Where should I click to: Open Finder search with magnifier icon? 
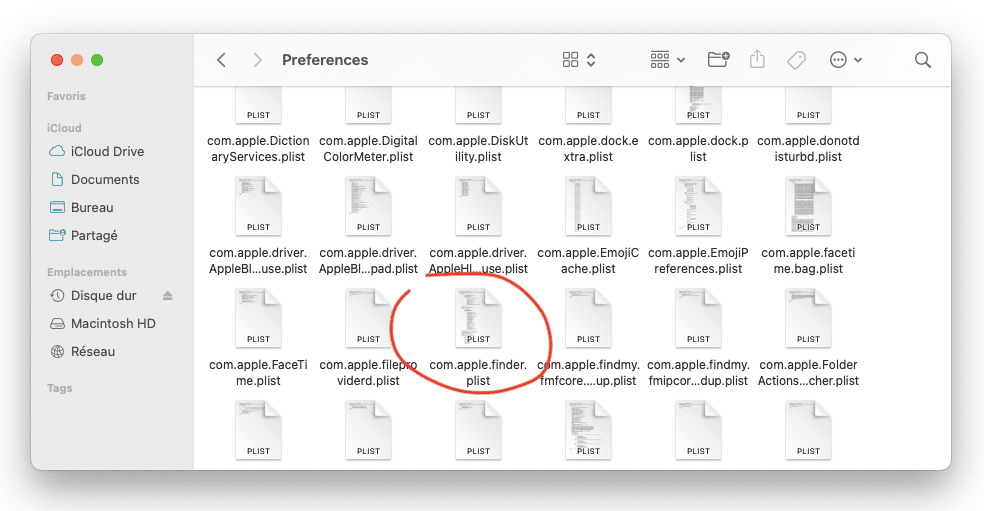[922, 60]
